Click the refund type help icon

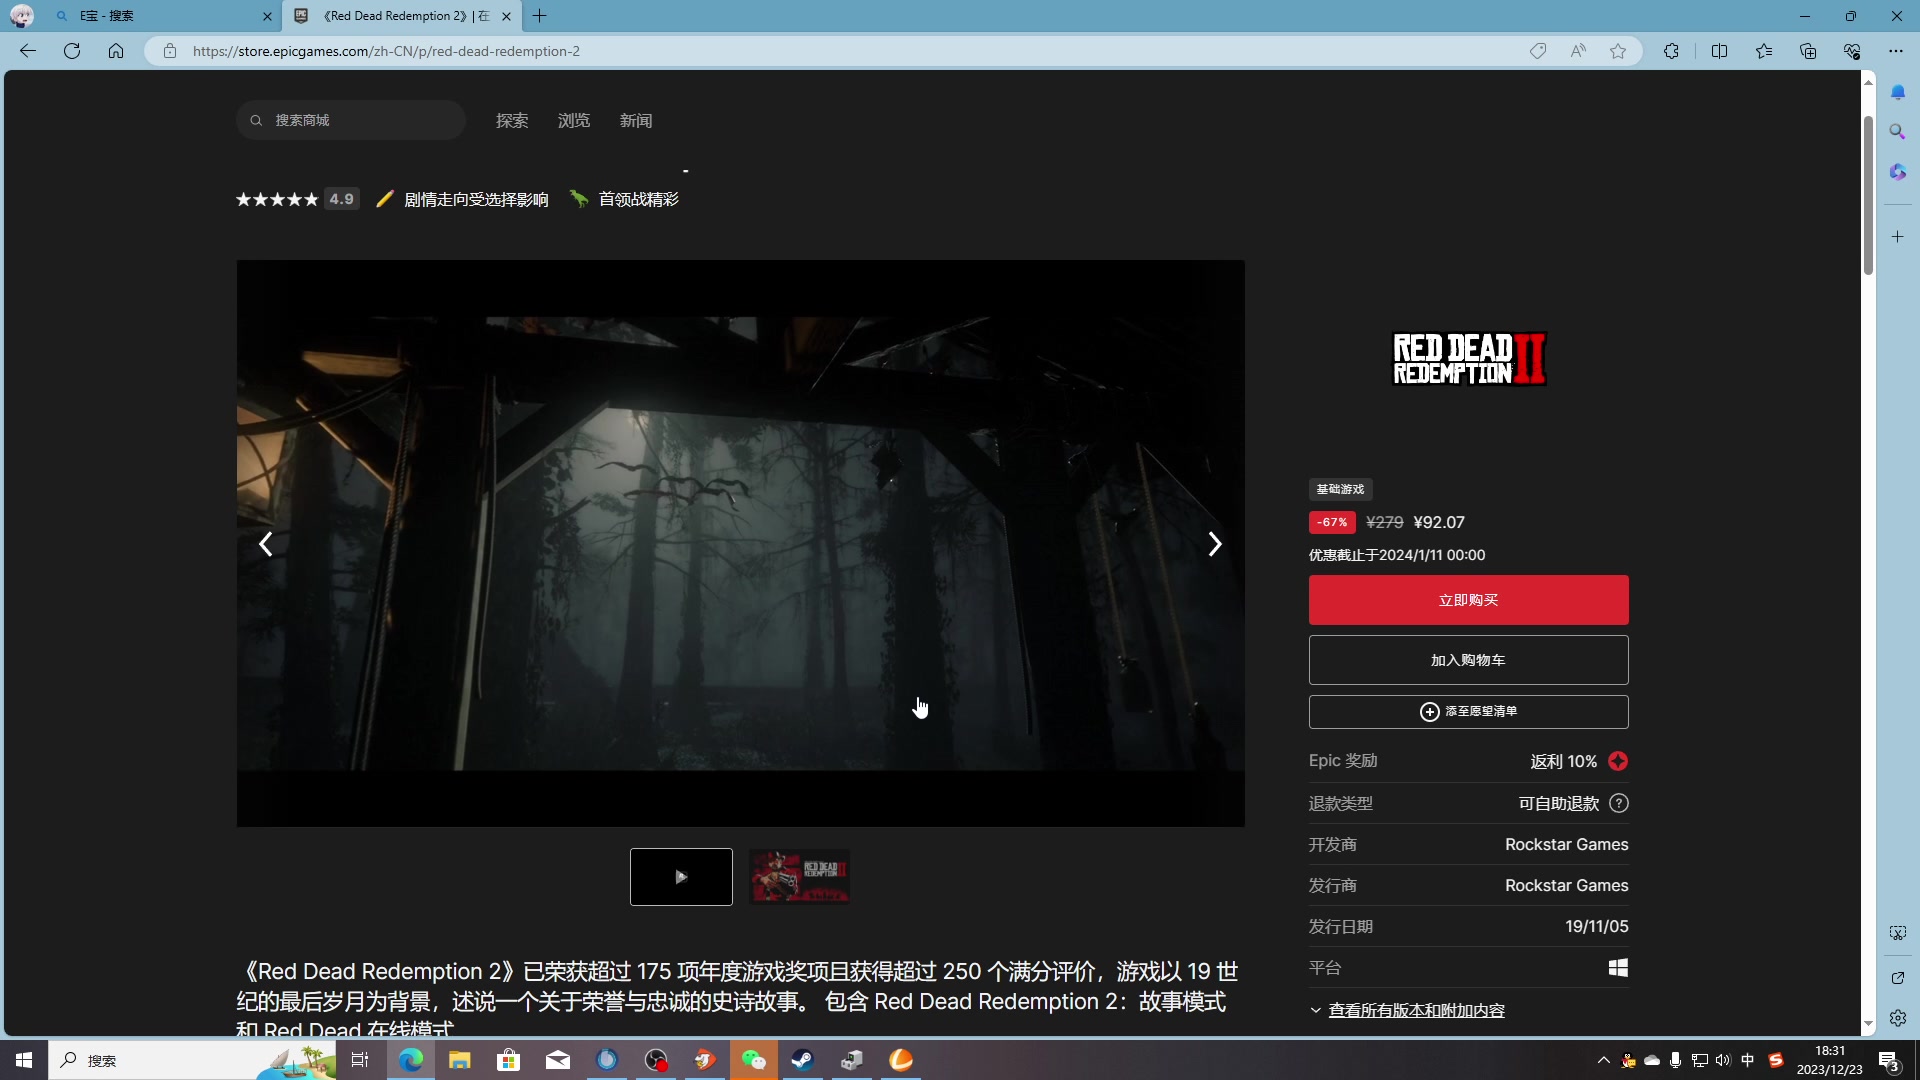click(1619, 803)
